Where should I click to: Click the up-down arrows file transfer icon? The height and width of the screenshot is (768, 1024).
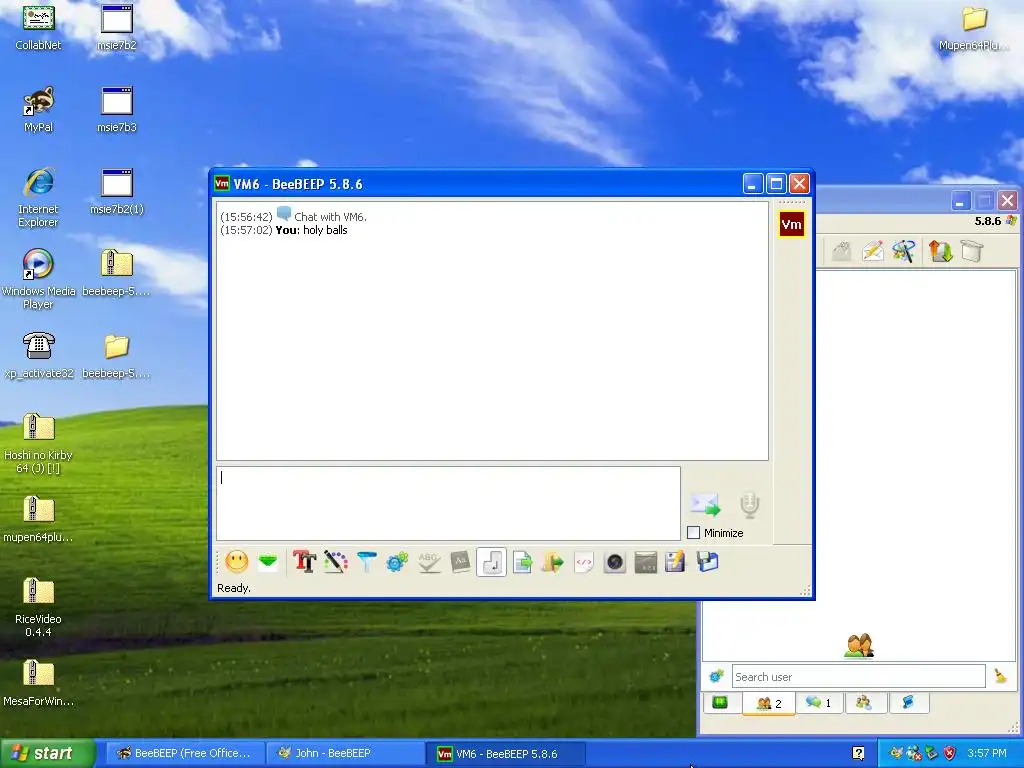pyautogui.click(x=941, y=251)
